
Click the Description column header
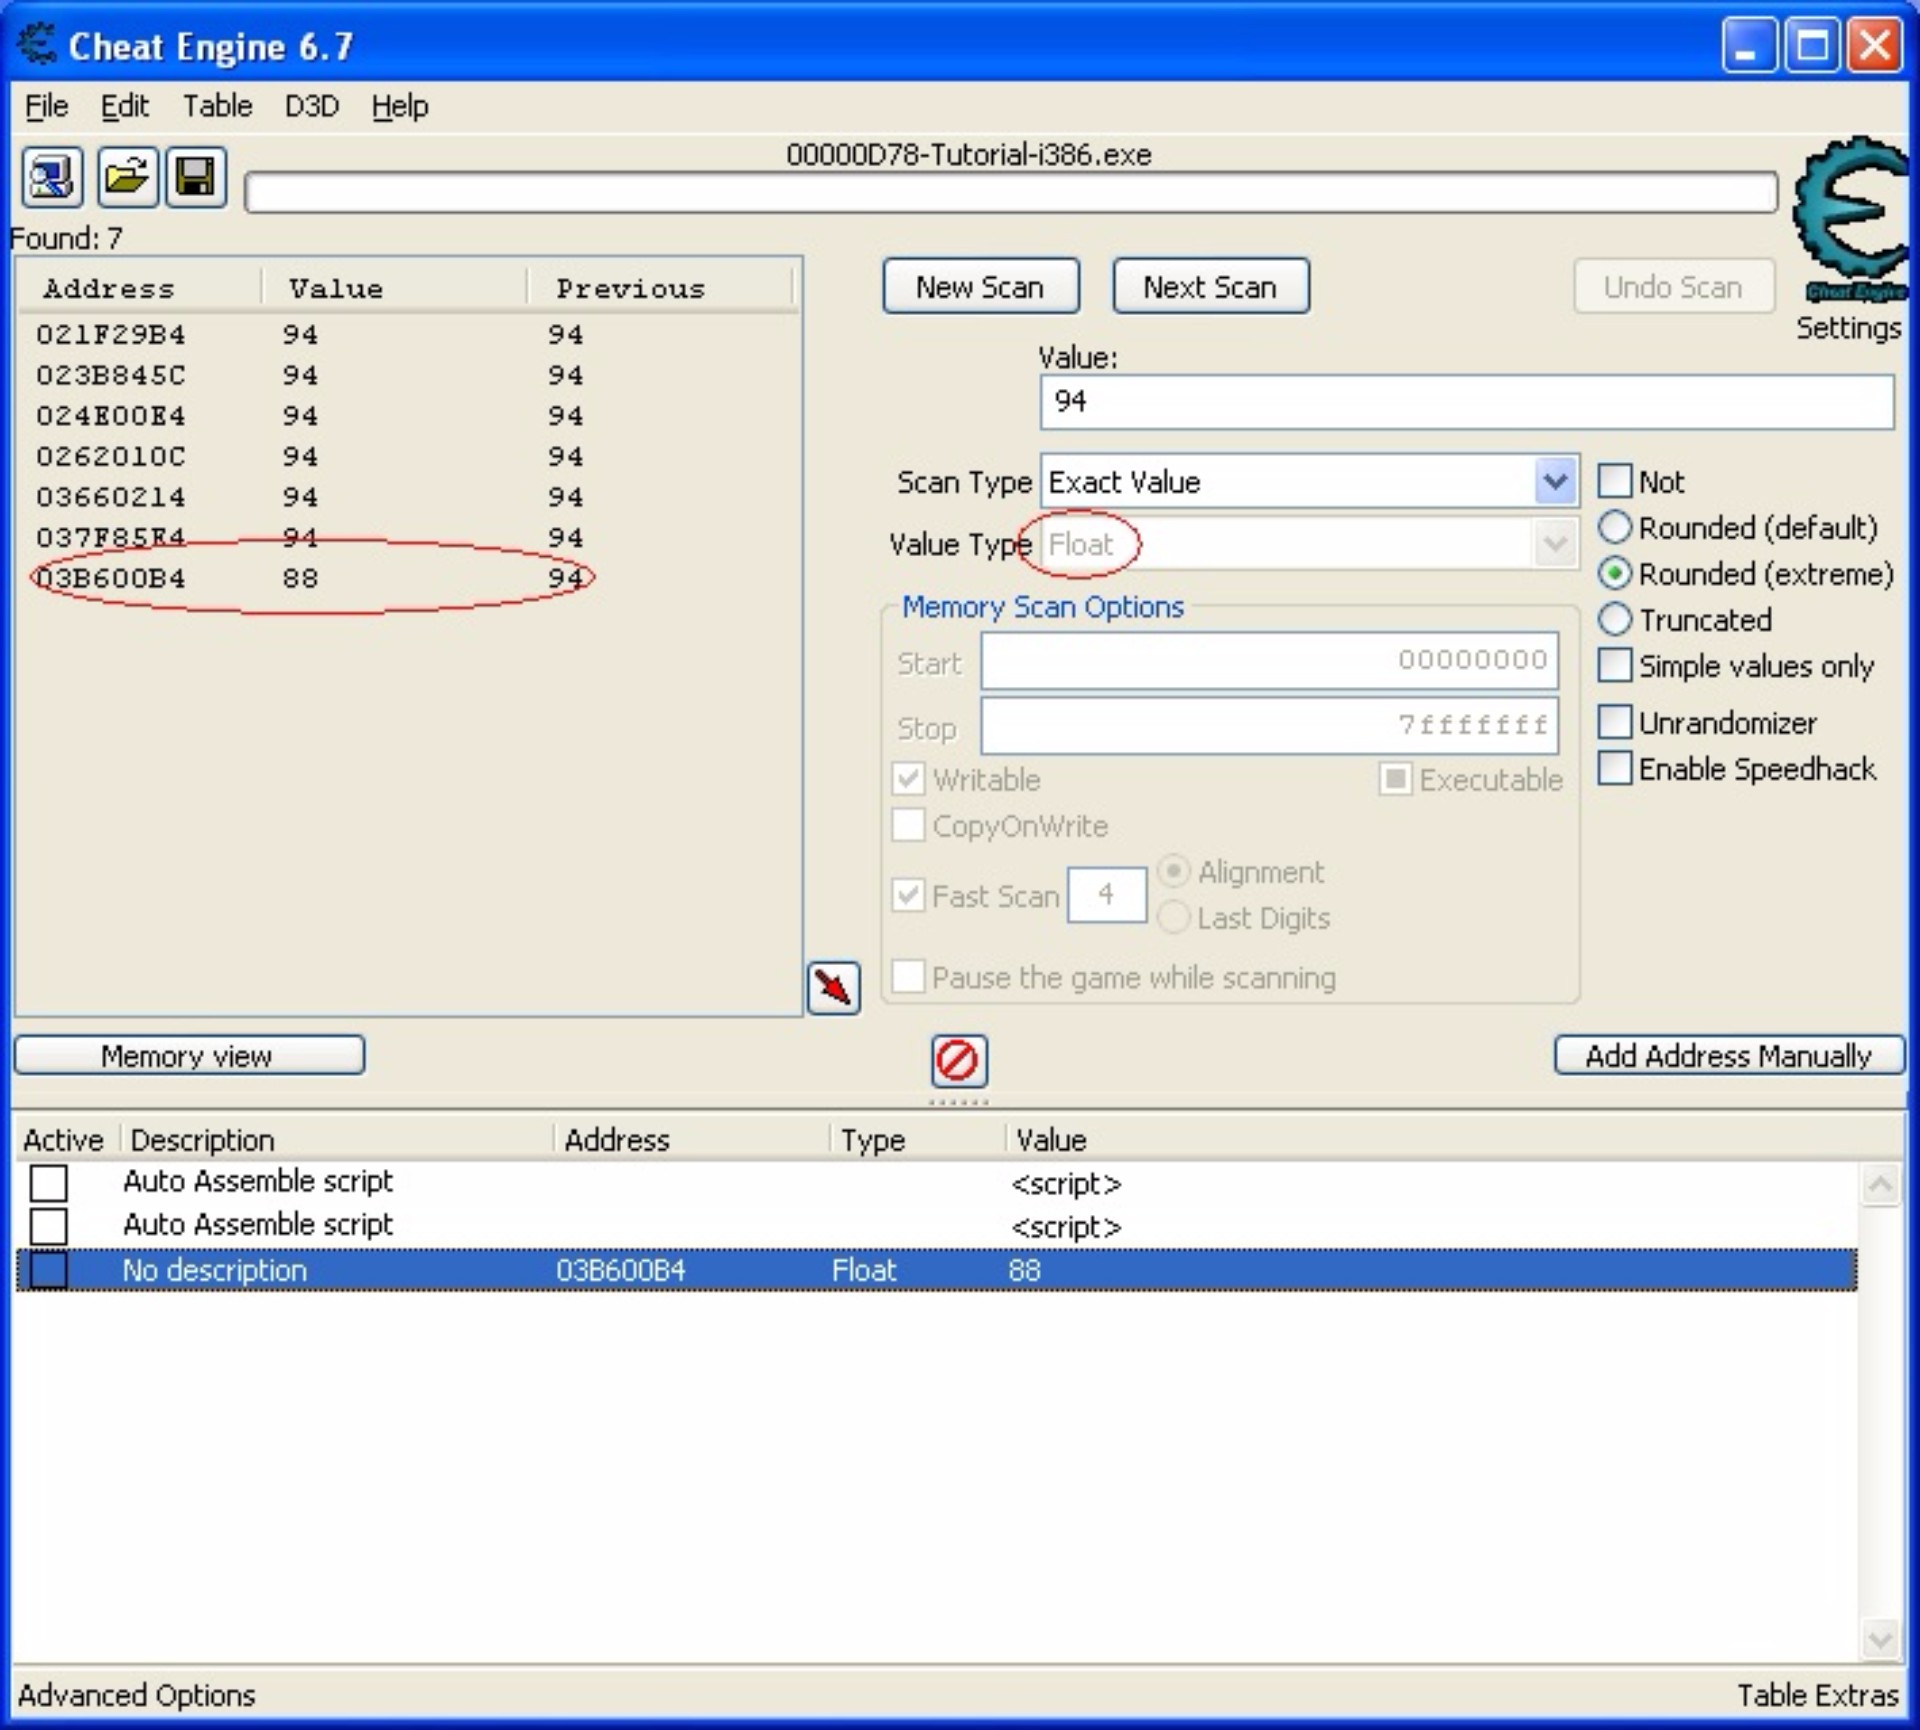(x=337, y=1140)
